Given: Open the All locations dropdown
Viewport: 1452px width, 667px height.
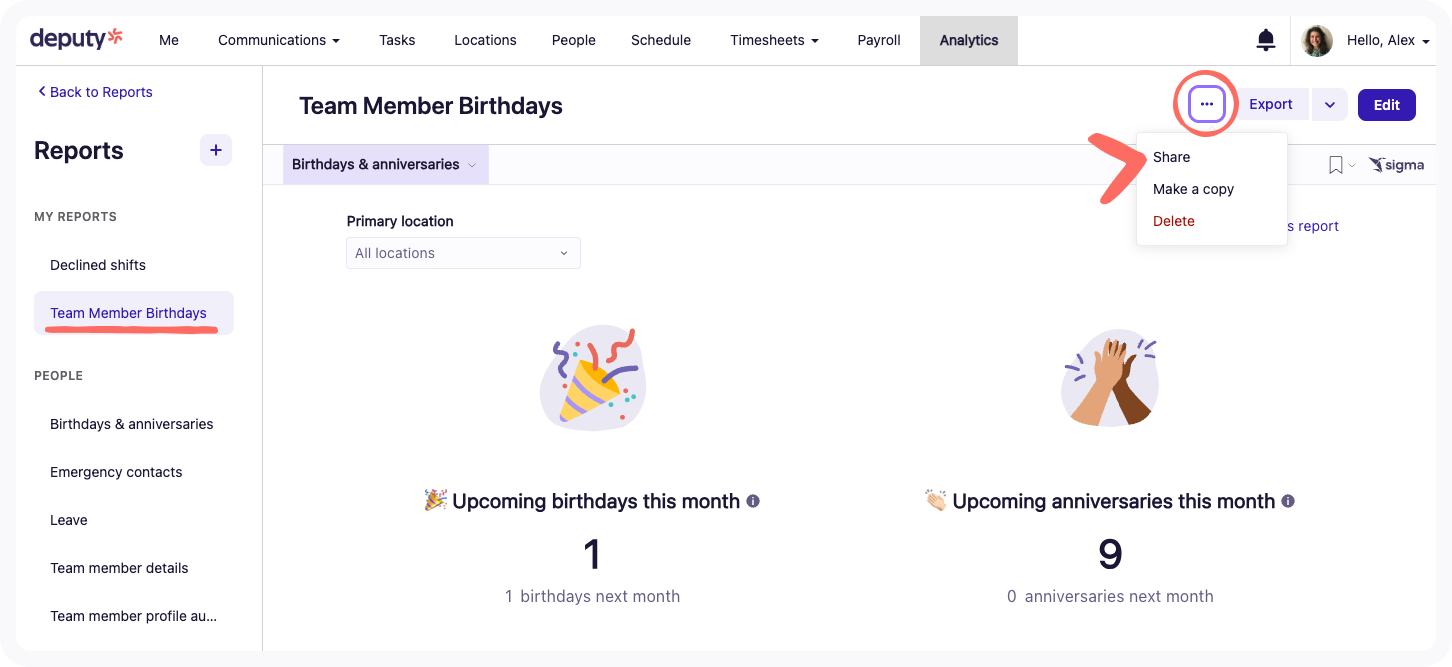Looking at the screenshot, I should tap(463, 253).
